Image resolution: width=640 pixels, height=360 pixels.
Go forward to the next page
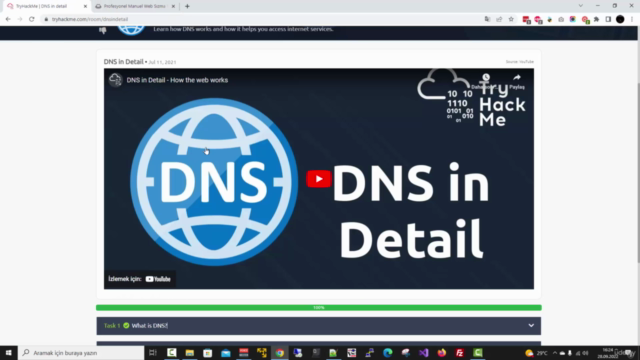(20, 19)
